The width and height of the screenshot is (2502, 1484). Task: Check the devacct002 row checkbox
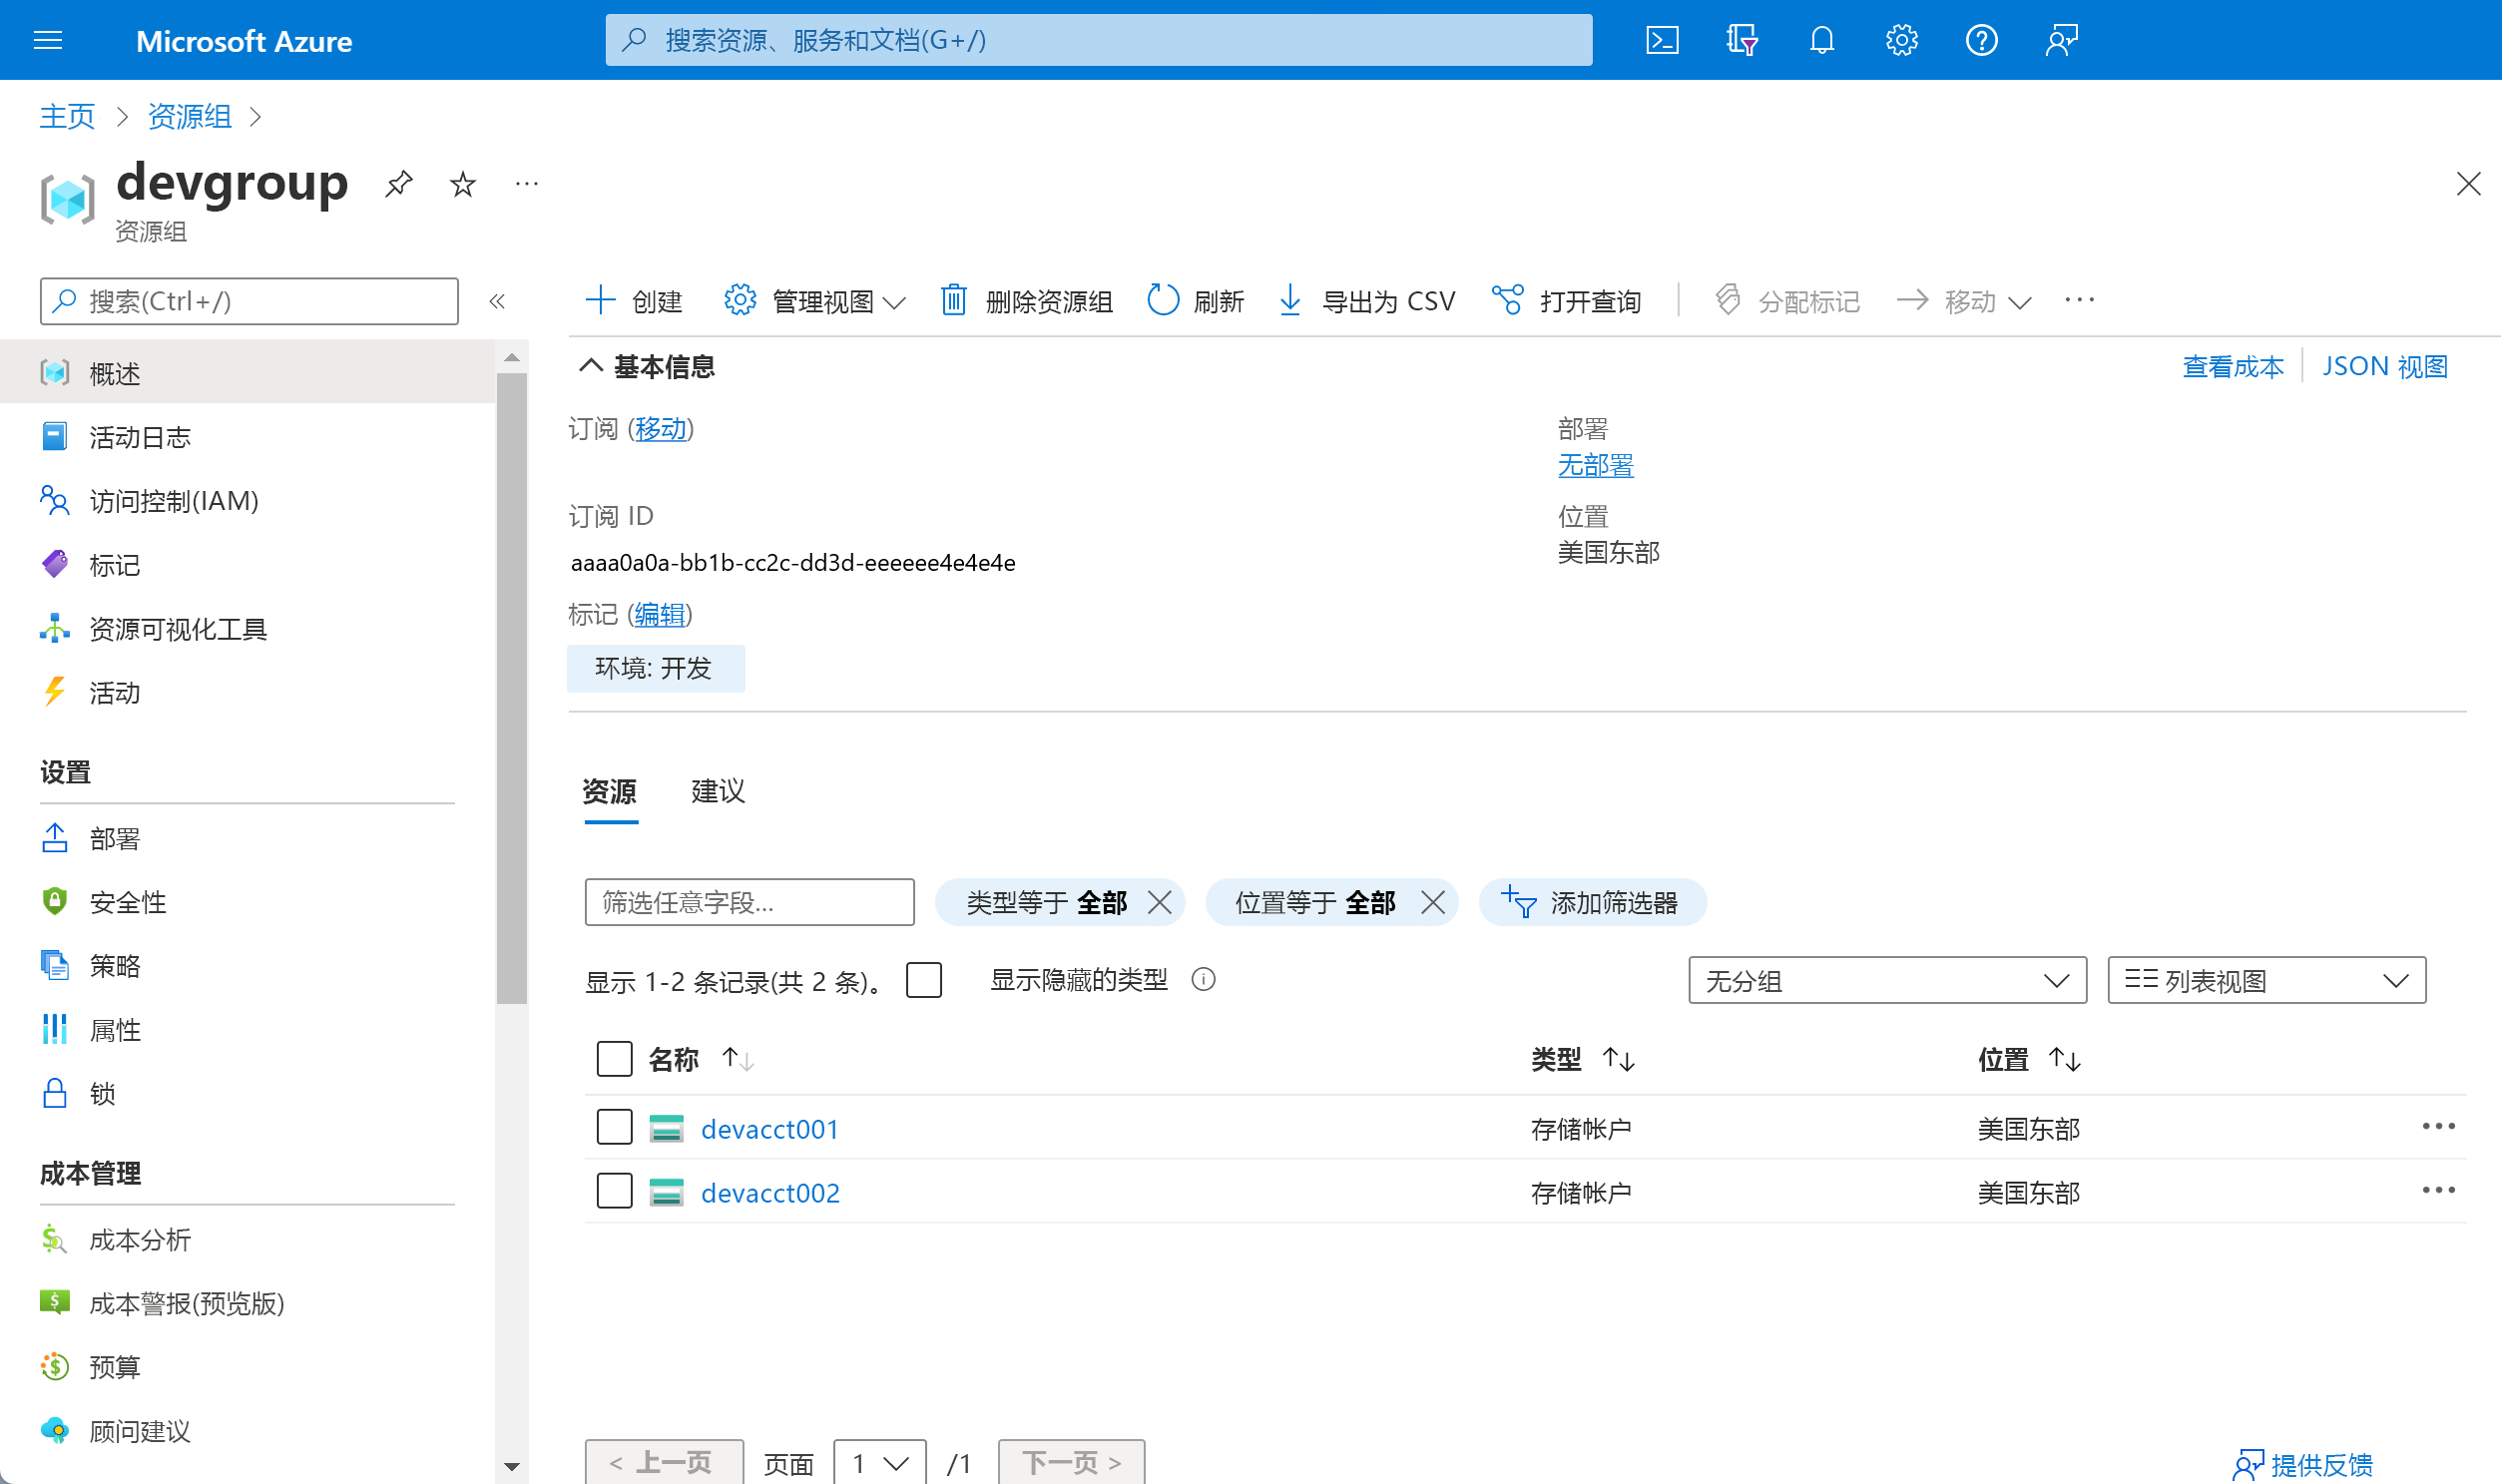coord(614,1191)
